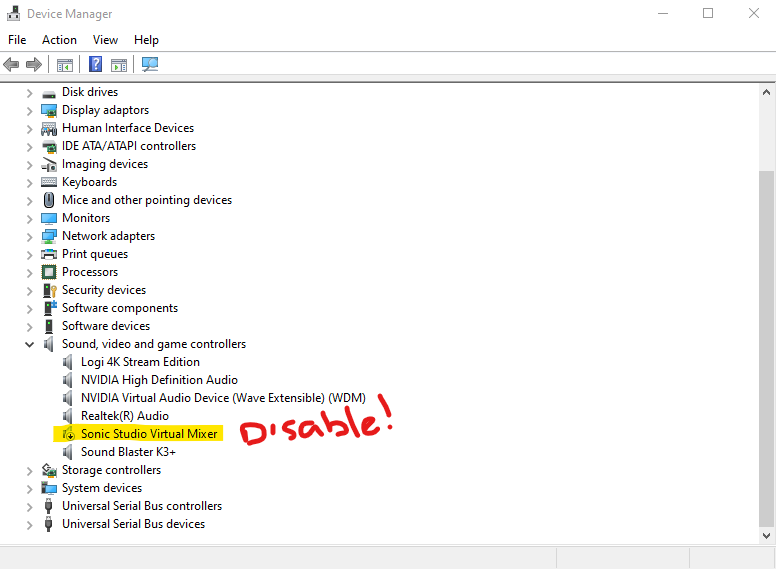Click the IDE ATA/ATAPI controllers icon
Image resolution: width=776 pixels, height=569 pixels.
coord(49,146)
